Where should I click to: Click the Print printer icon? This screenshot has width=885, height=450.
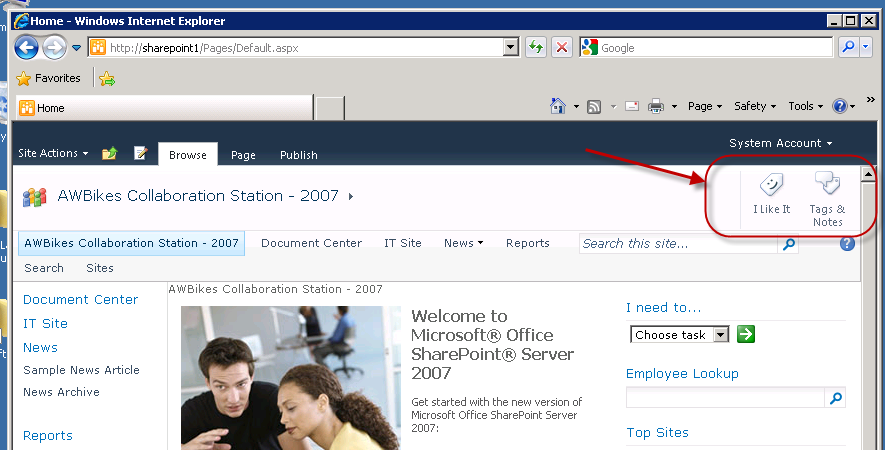click(x=656, y=106)
